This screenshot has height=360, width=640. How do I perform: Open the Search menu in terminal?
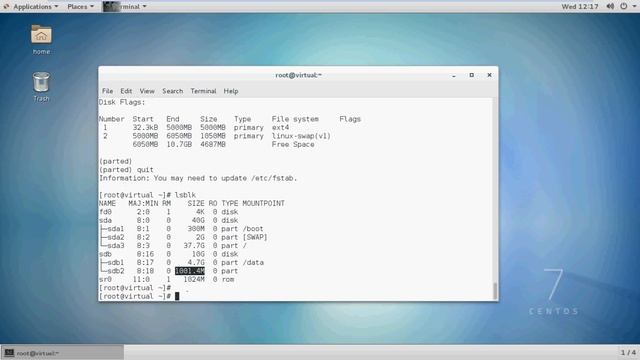[x=173, y=91]
